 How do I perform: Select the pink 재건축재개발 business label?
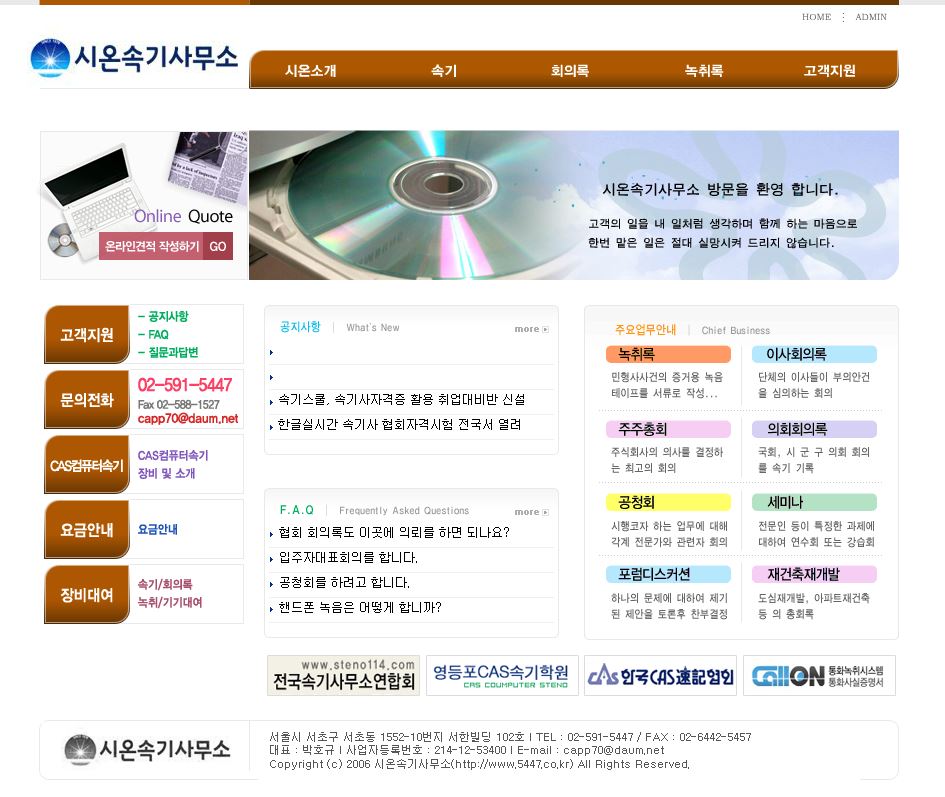pyautogui.click(x=814, y=575)
